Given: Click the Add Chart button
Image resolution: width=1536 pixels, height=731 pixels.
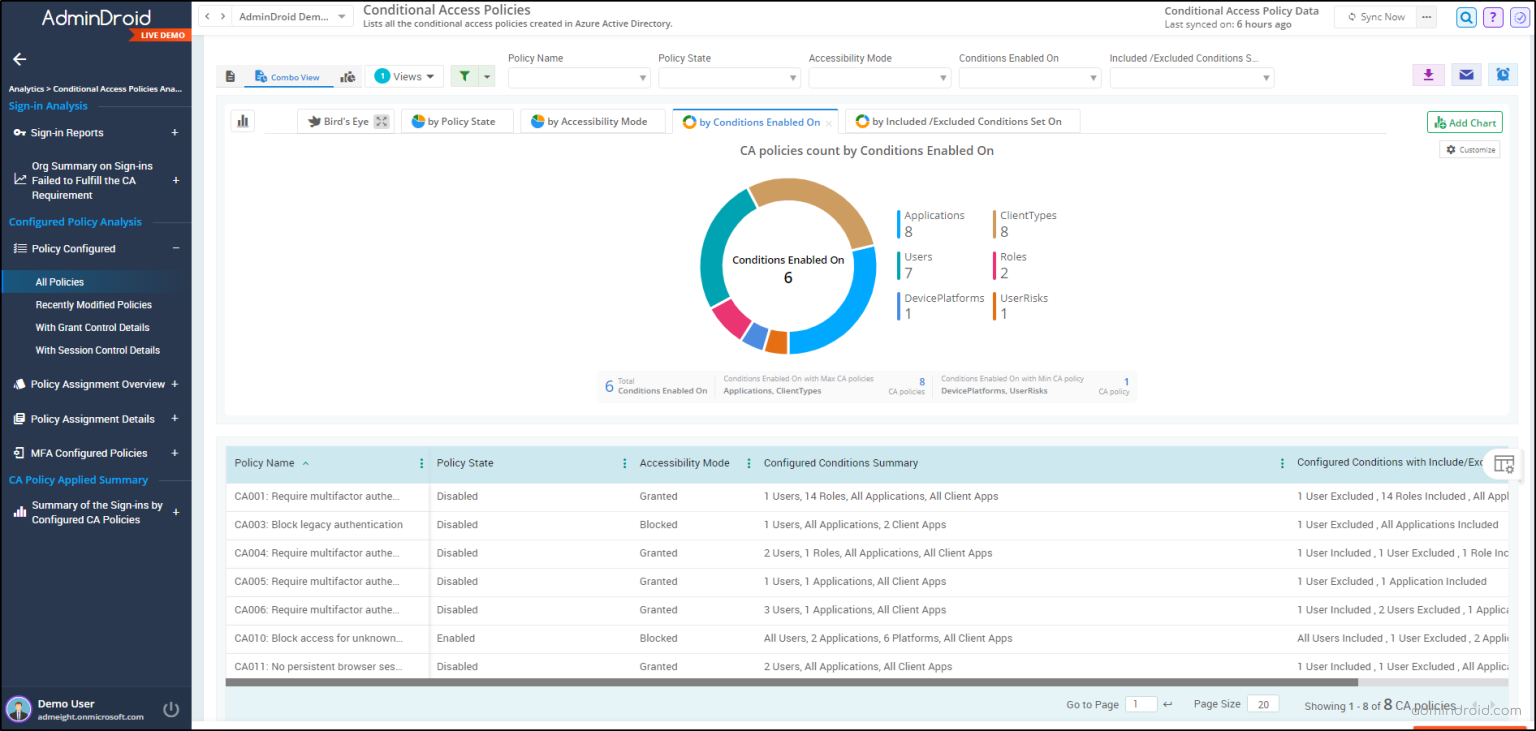Looking at the screenshot, I should pyautogui.click(x=1464, y=121).
